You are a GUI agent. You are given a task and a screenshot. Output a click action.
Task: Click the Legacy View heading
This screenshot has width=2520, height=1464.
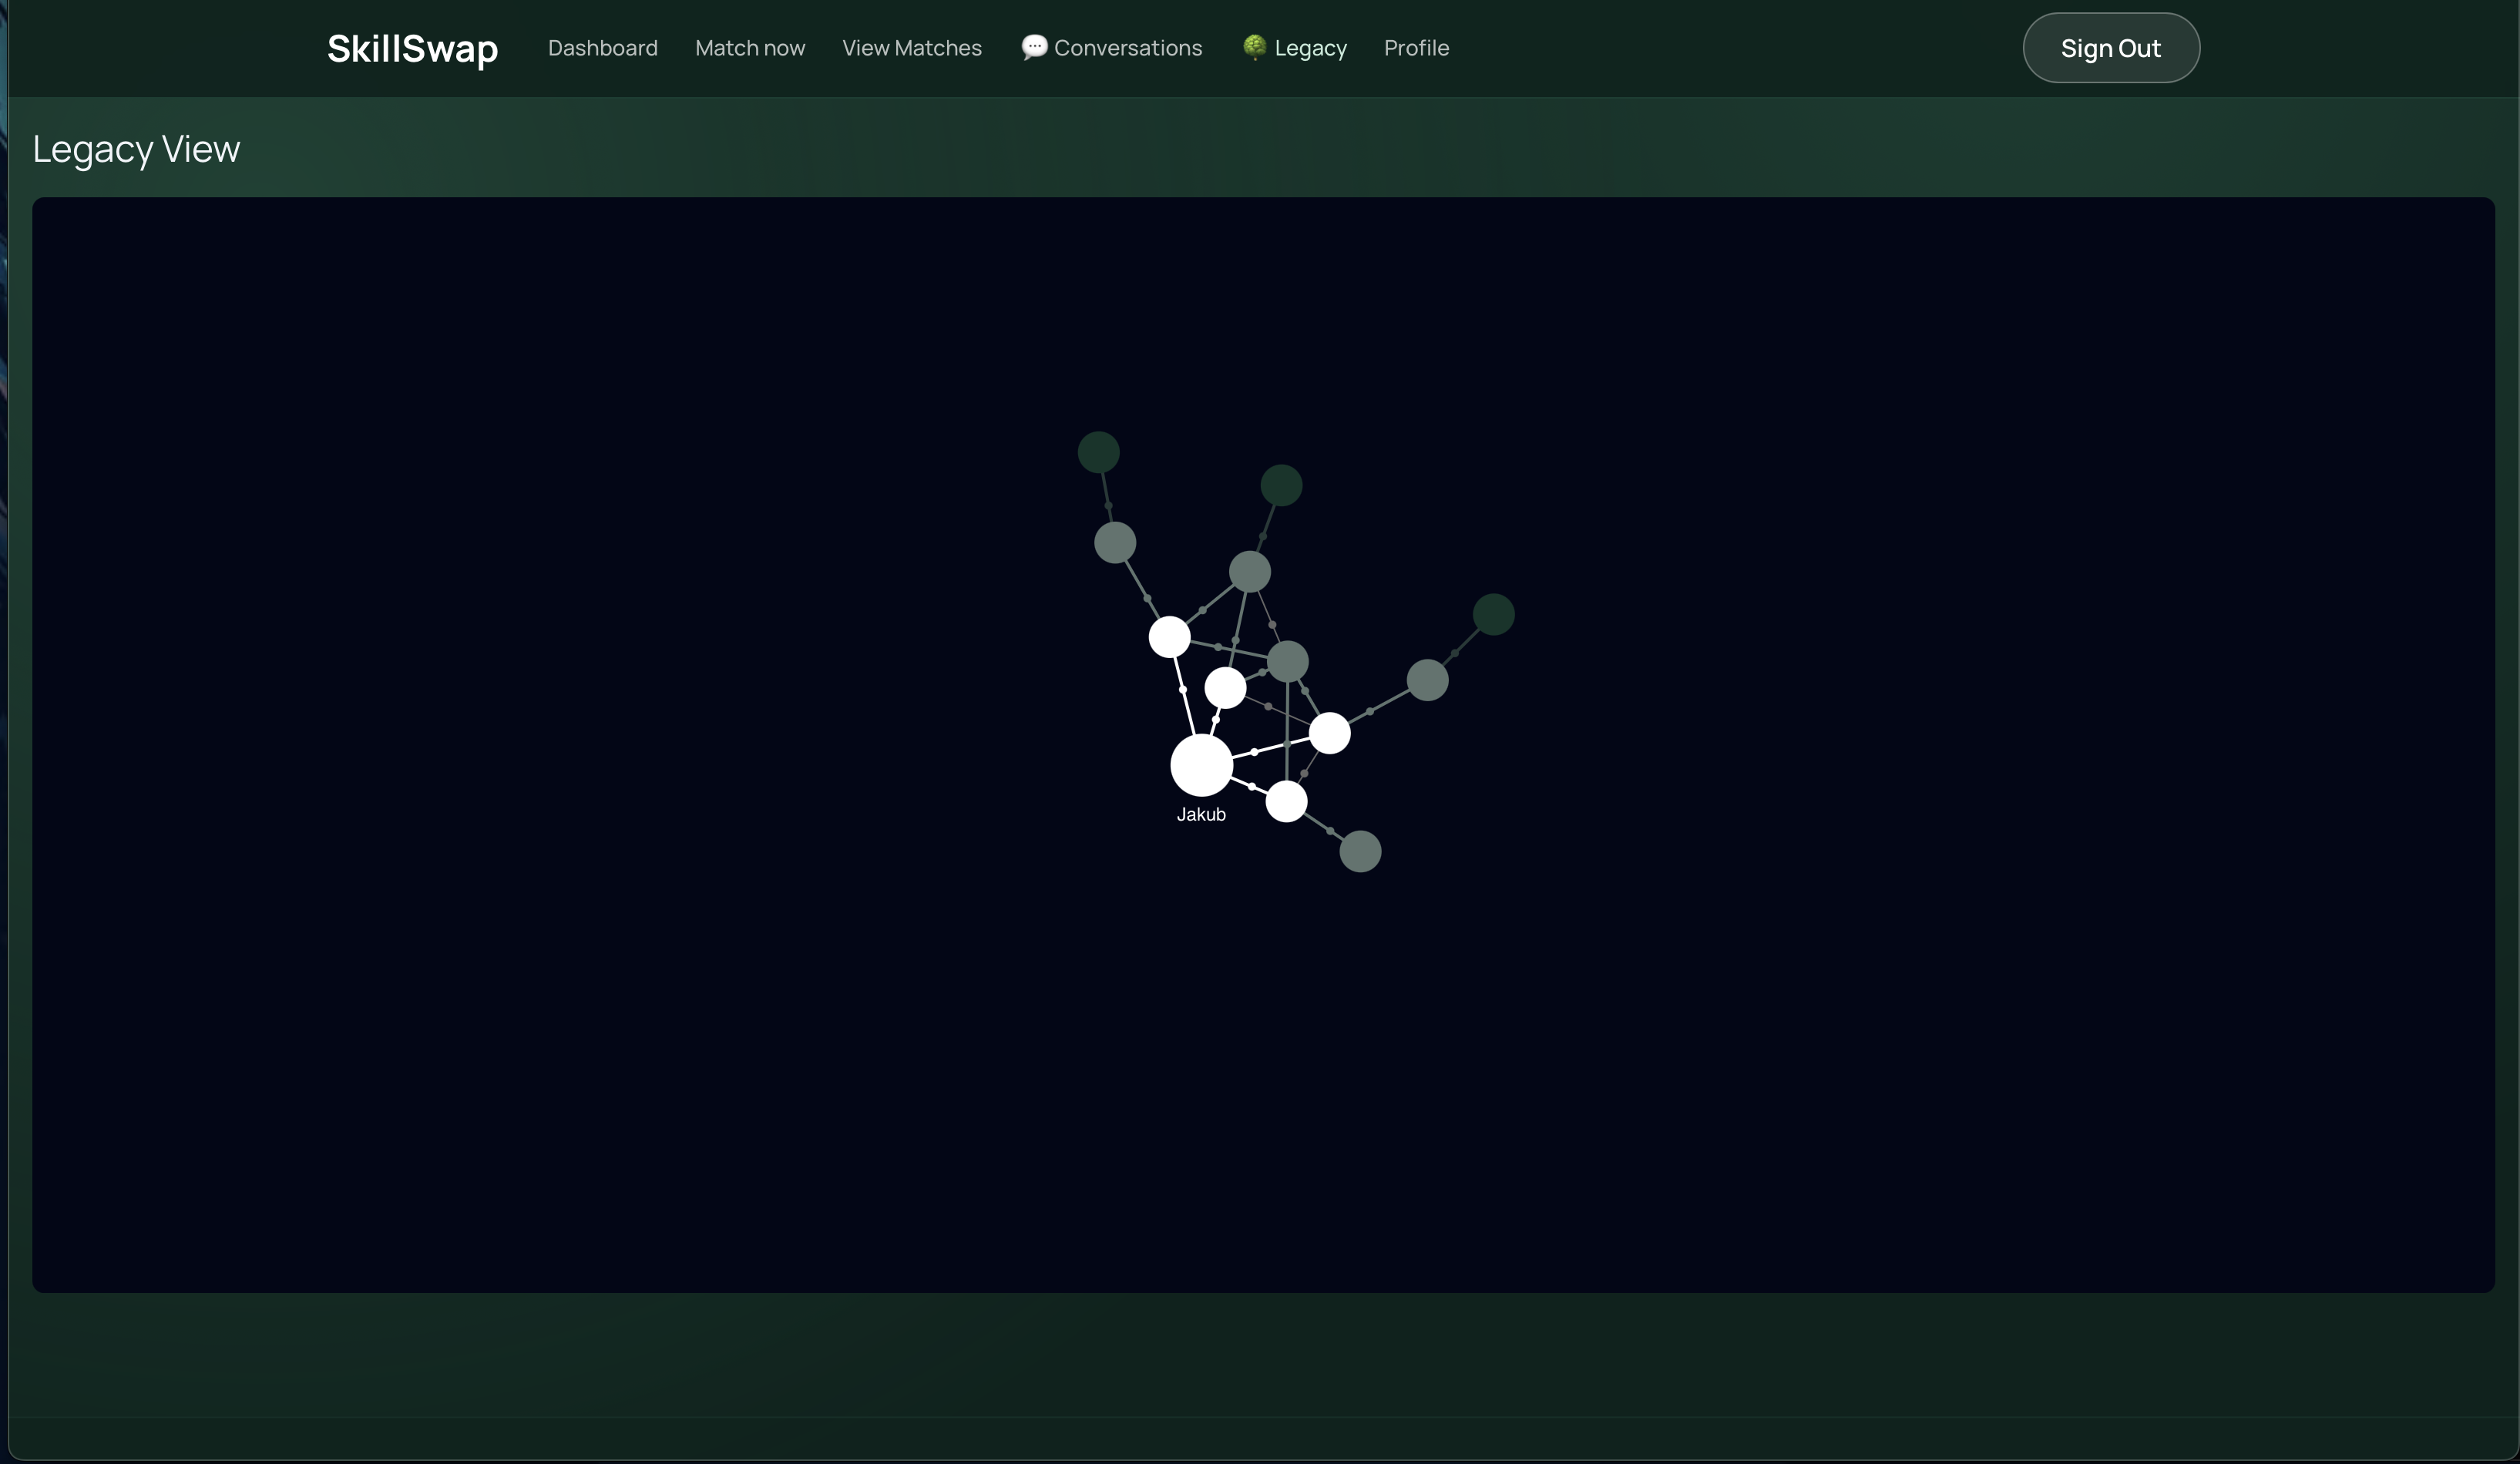136,149
